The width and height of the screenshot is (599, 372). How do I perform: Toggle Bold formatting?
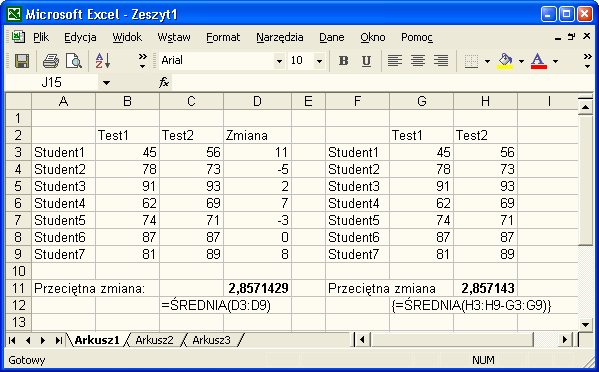point(343,60)
